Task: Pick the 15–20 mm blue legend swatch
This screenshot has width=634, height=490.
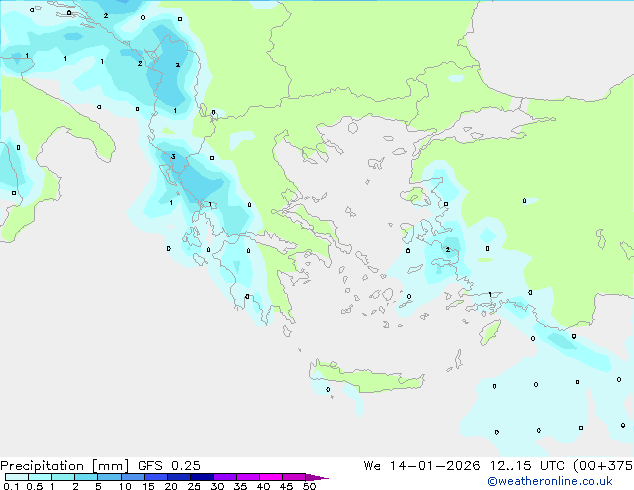Action: (156, 477)
